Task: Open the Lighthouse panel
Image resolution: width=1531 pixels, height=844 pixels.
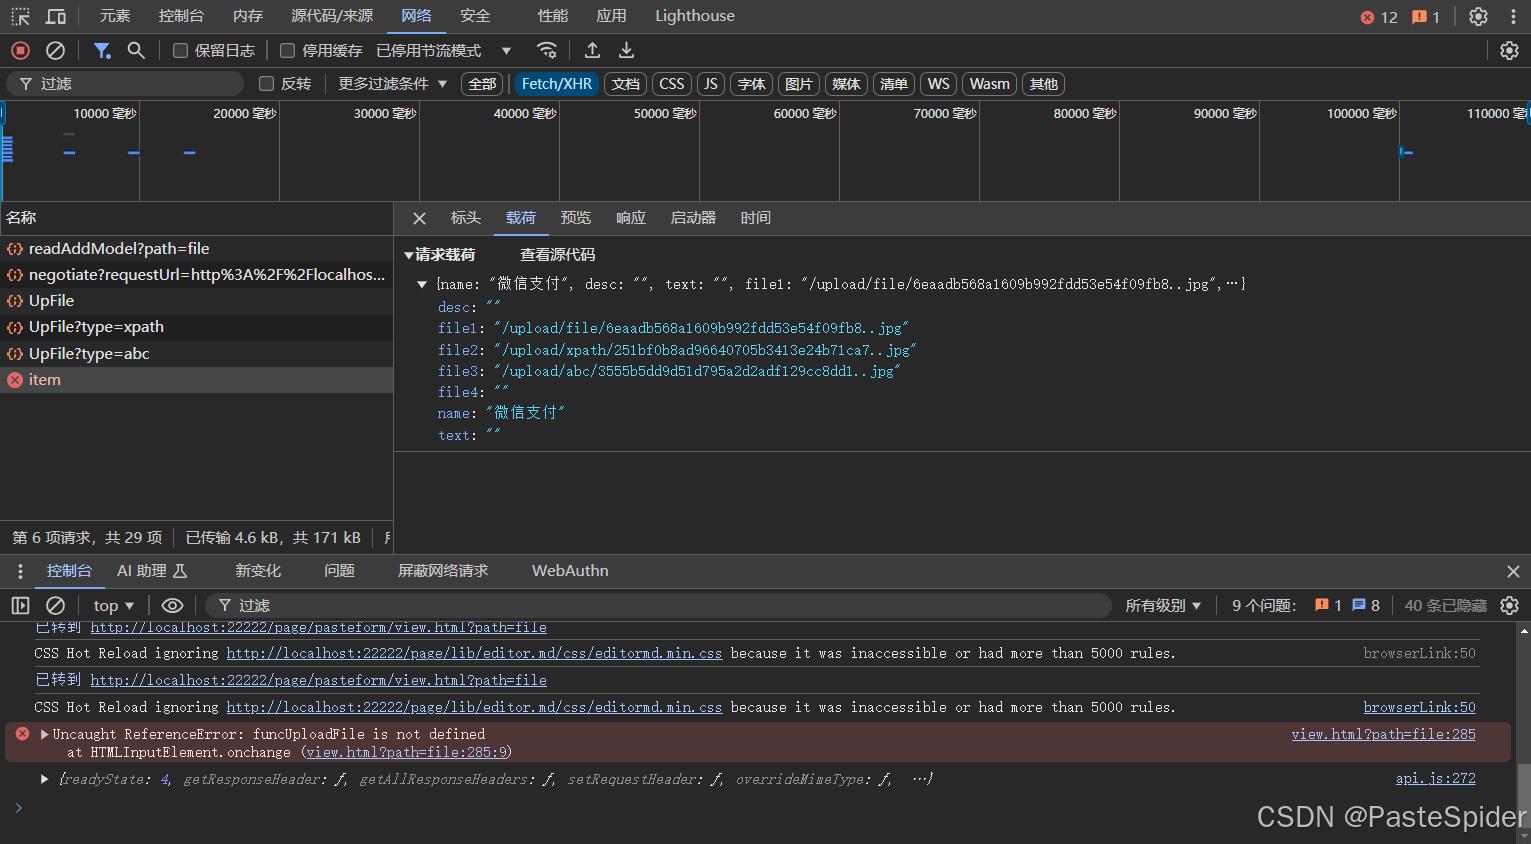Action: coord(695,16)
